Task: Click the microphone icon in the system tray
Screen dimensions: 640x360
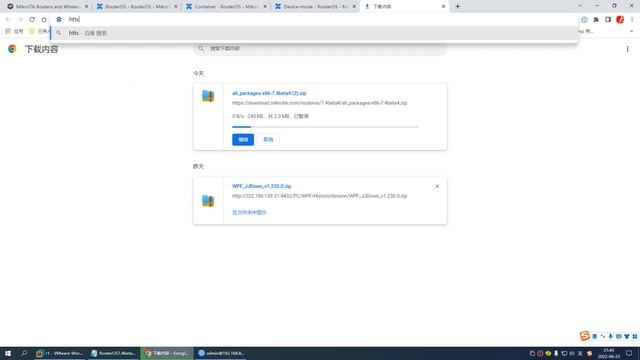Action: click(x=556, y=353)
